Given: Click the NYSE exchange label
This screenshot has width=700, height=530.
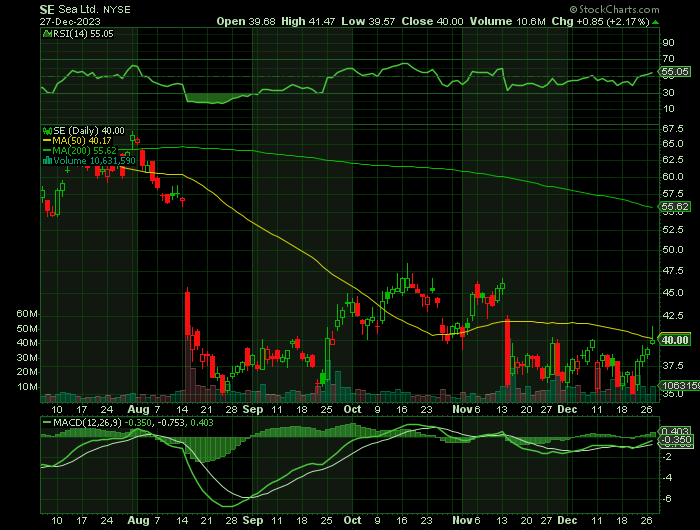Looking at the screenshot, I should tap(117, 10).
